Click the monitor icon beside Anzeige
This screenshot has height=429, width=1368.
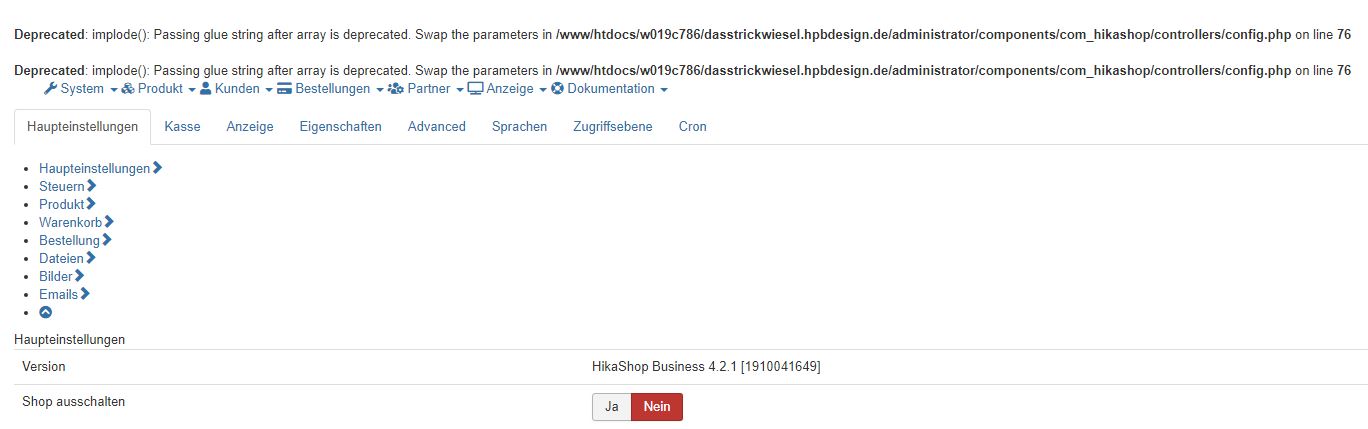tap(475, 89)
